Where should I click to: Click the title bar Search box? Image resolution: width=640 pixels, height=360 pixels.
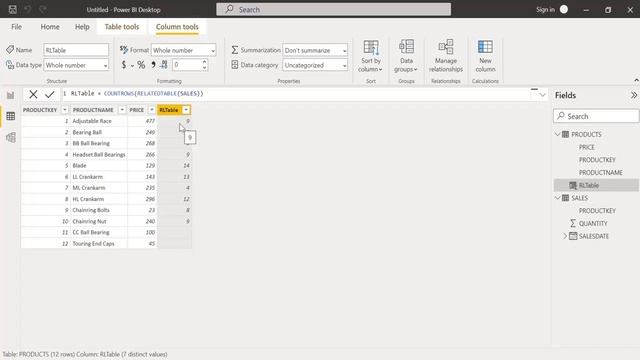click(333, 9)
